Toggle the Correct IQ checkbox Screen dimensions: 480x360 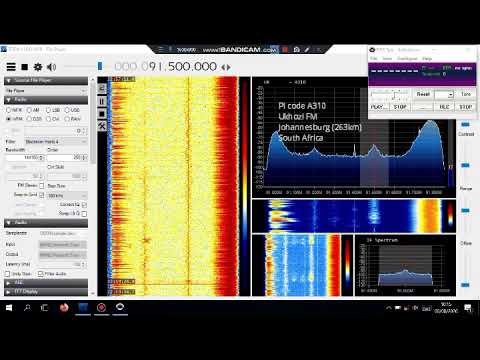[84, 204]
